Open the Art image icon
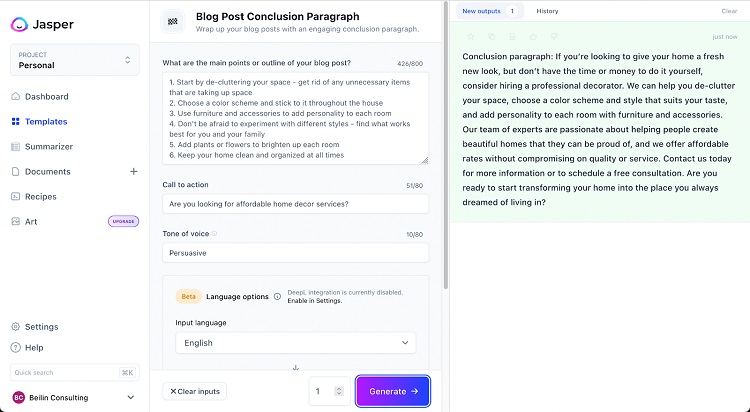The image size is (750, 412). coord(16,221)
